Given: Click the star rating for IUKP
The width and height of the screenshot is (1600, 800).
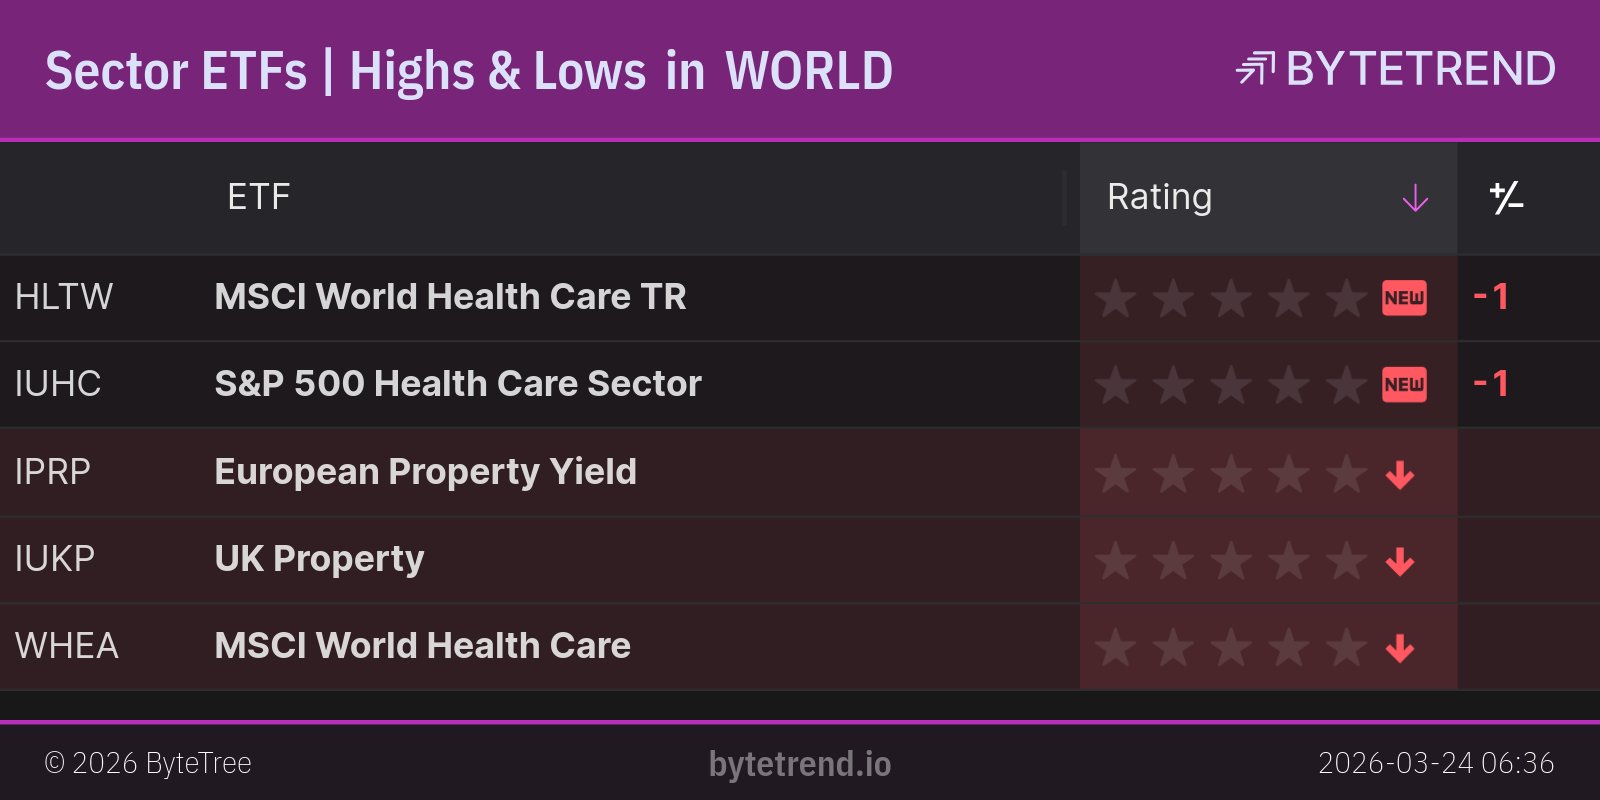Looking at the screenshot, I should click(x=1230, y=561).
